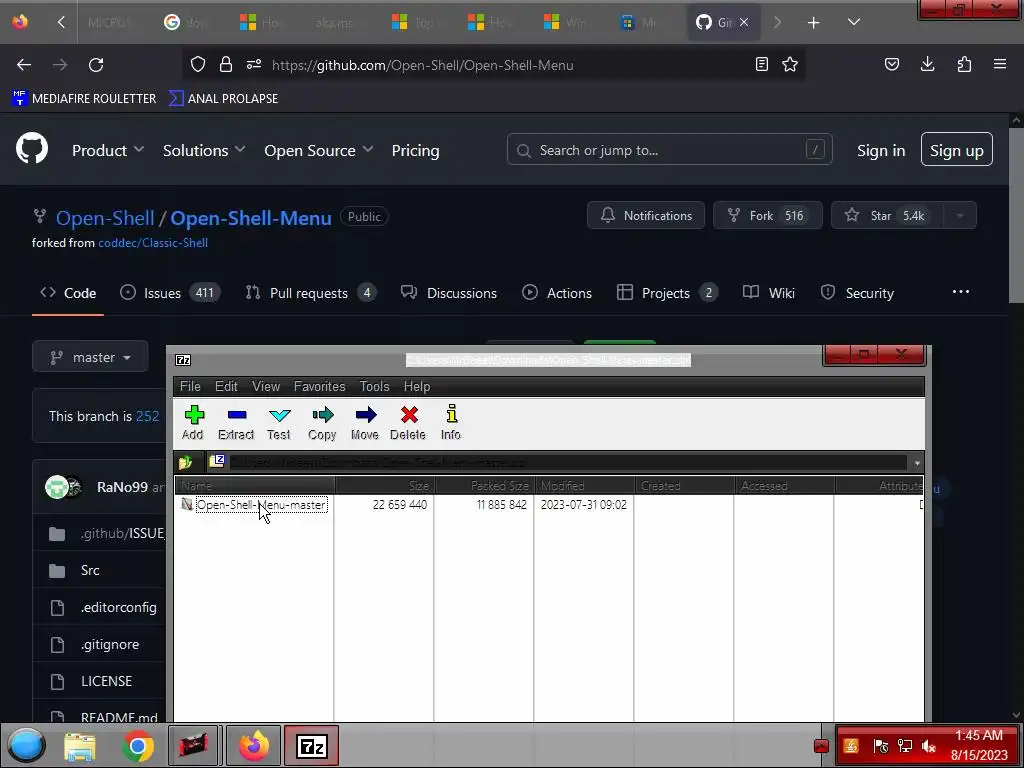Open Chrome from the taskbar
Image resolution: width=1024 pixels, height=768 pixels.
(x=138, y=746)
